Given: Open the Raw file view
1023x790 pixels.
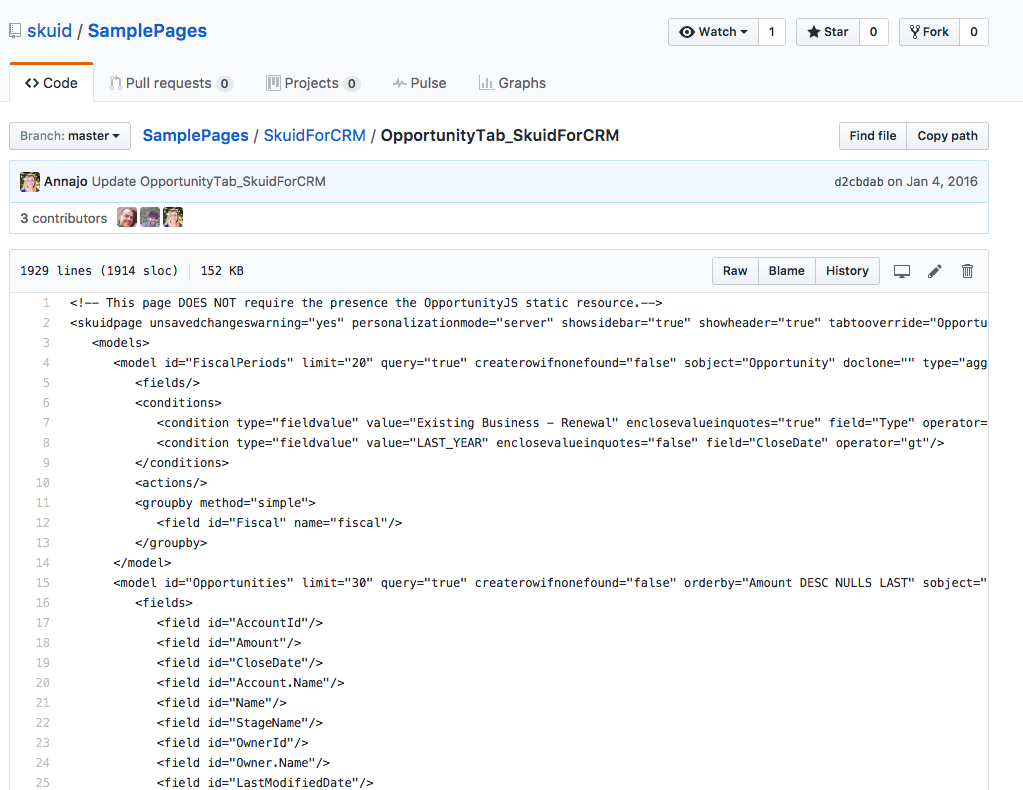Looking at the screenshot, I should 735,271.
